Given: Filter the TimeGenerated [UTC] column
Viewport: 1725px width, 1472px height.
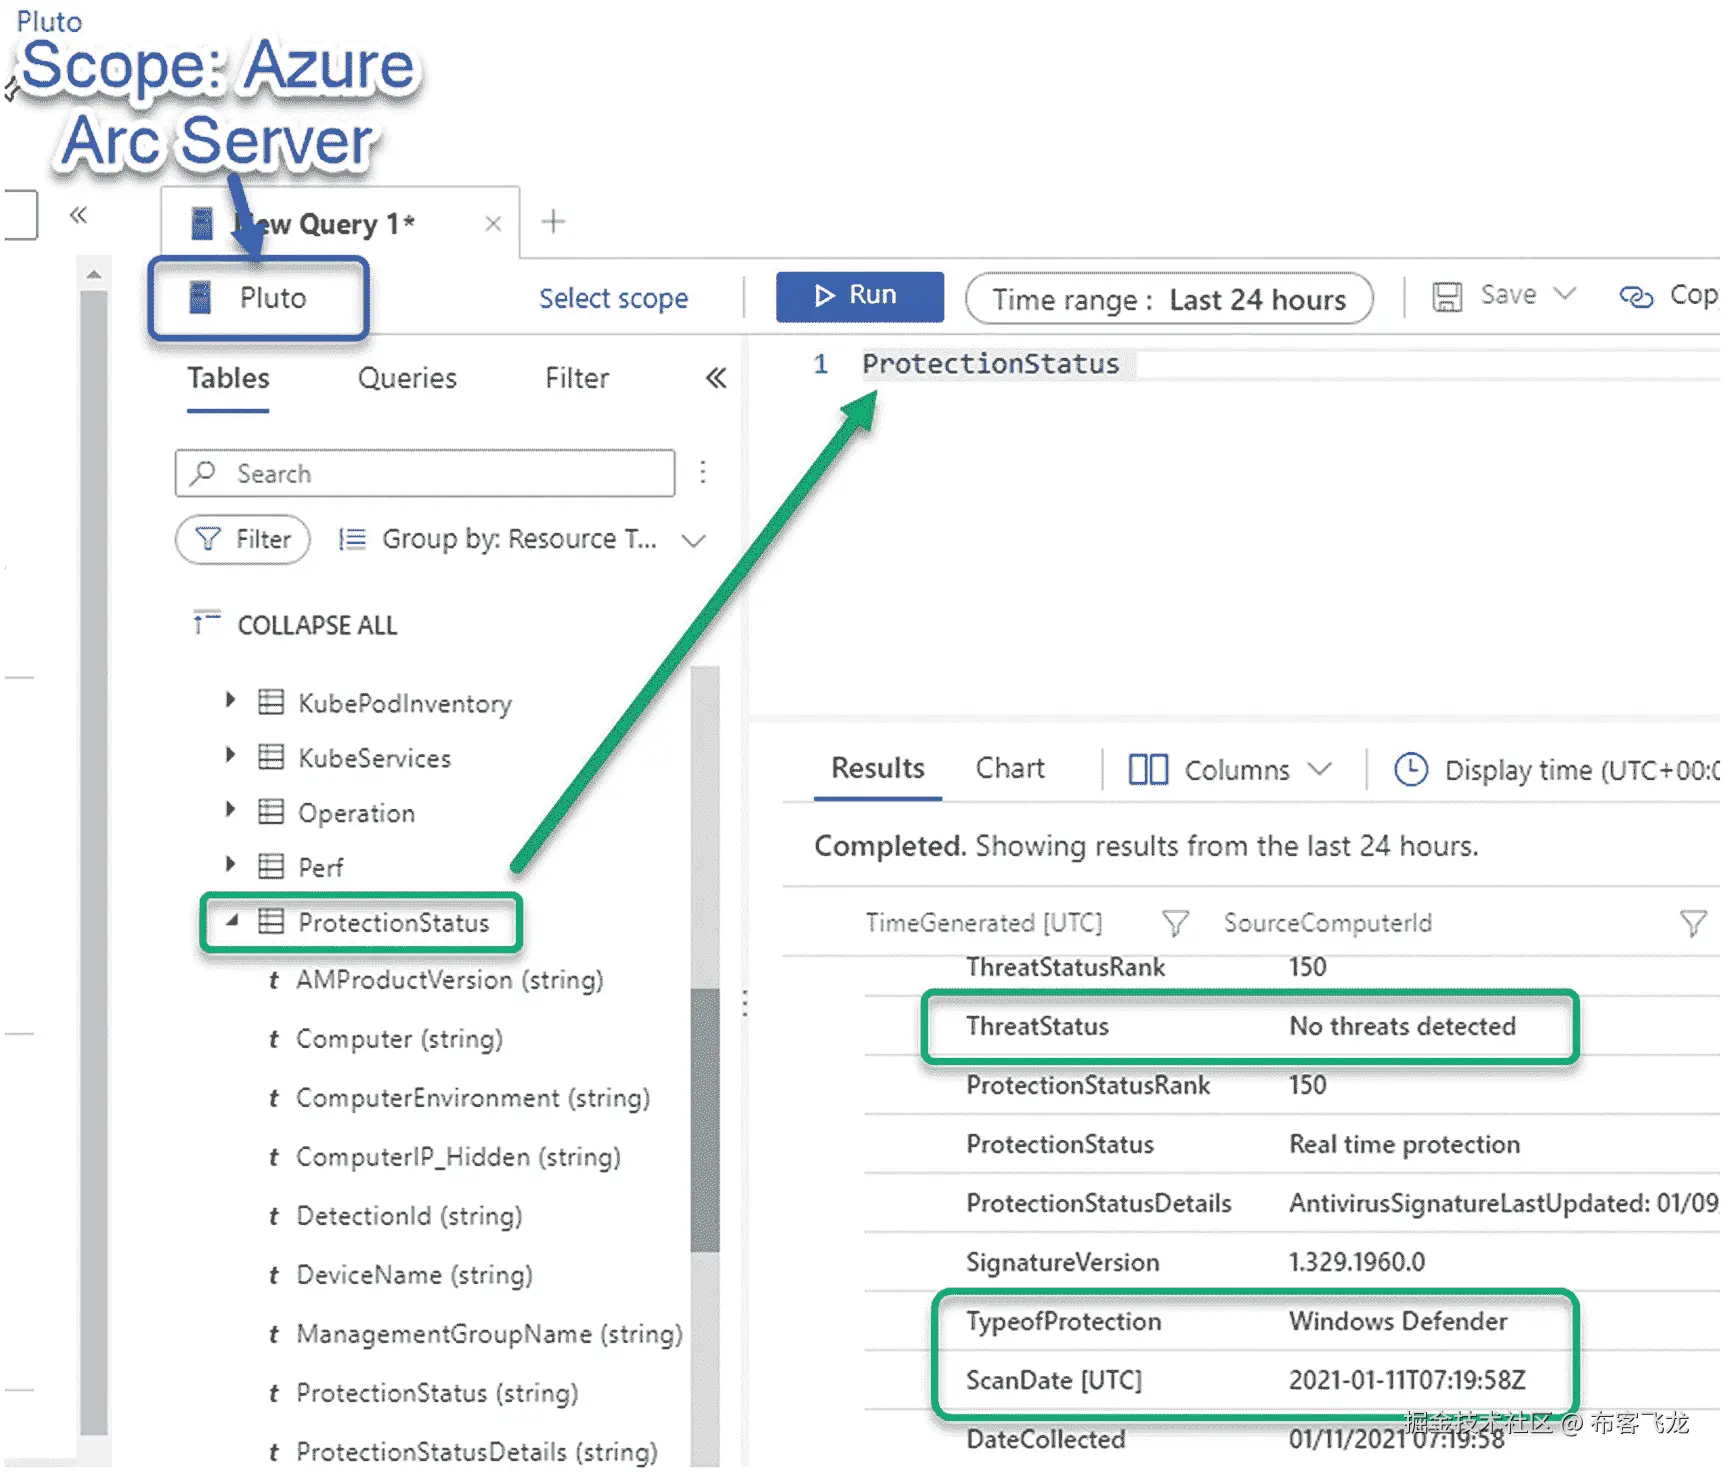Looking at the screenshot, I should tap(1176, 922).
